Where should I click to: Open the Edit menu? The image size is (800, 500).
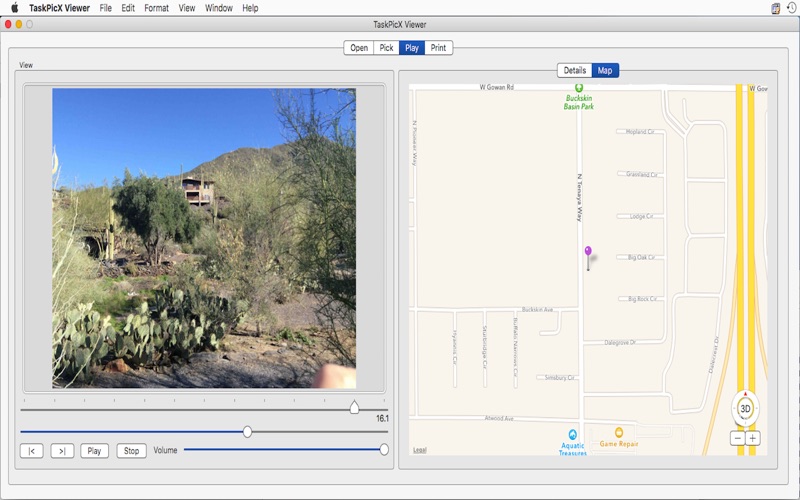(x=128, y=8)
